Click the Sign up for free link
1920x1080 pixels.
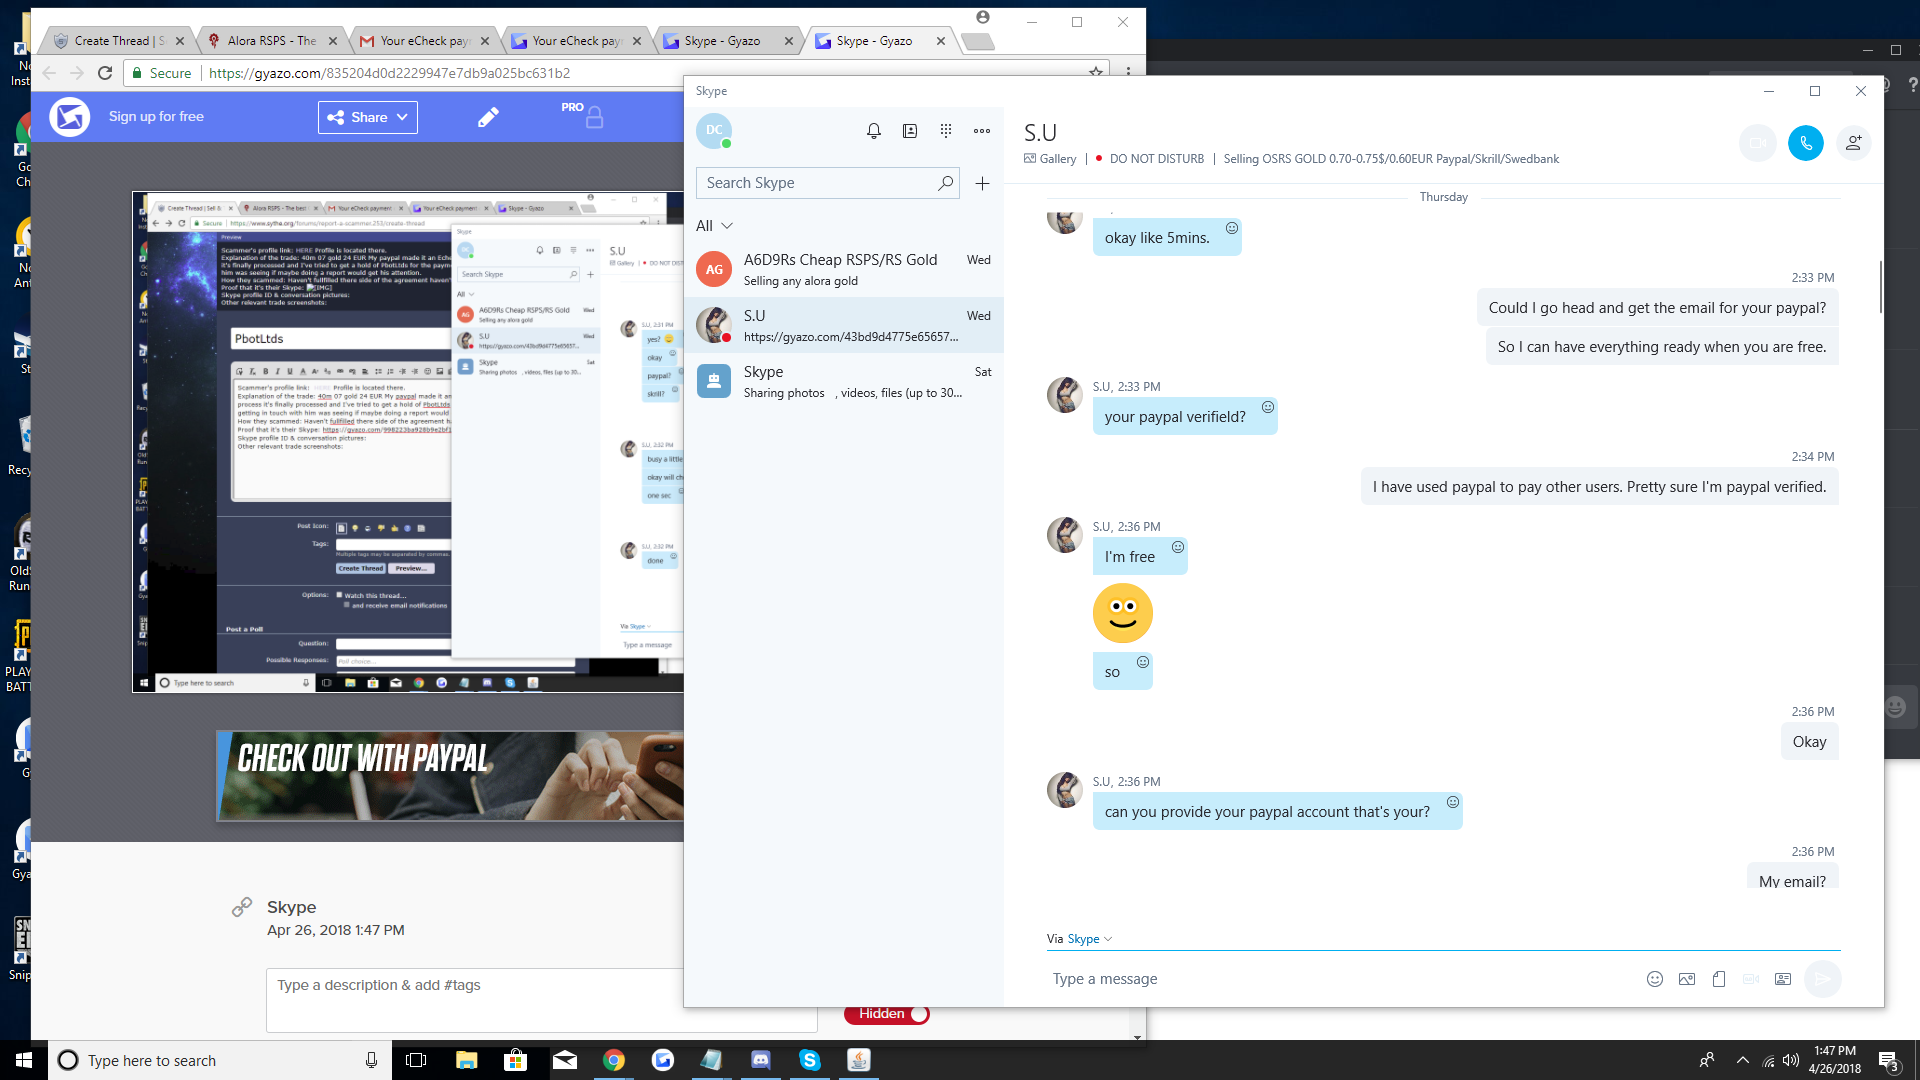click(x=156, y=116)
